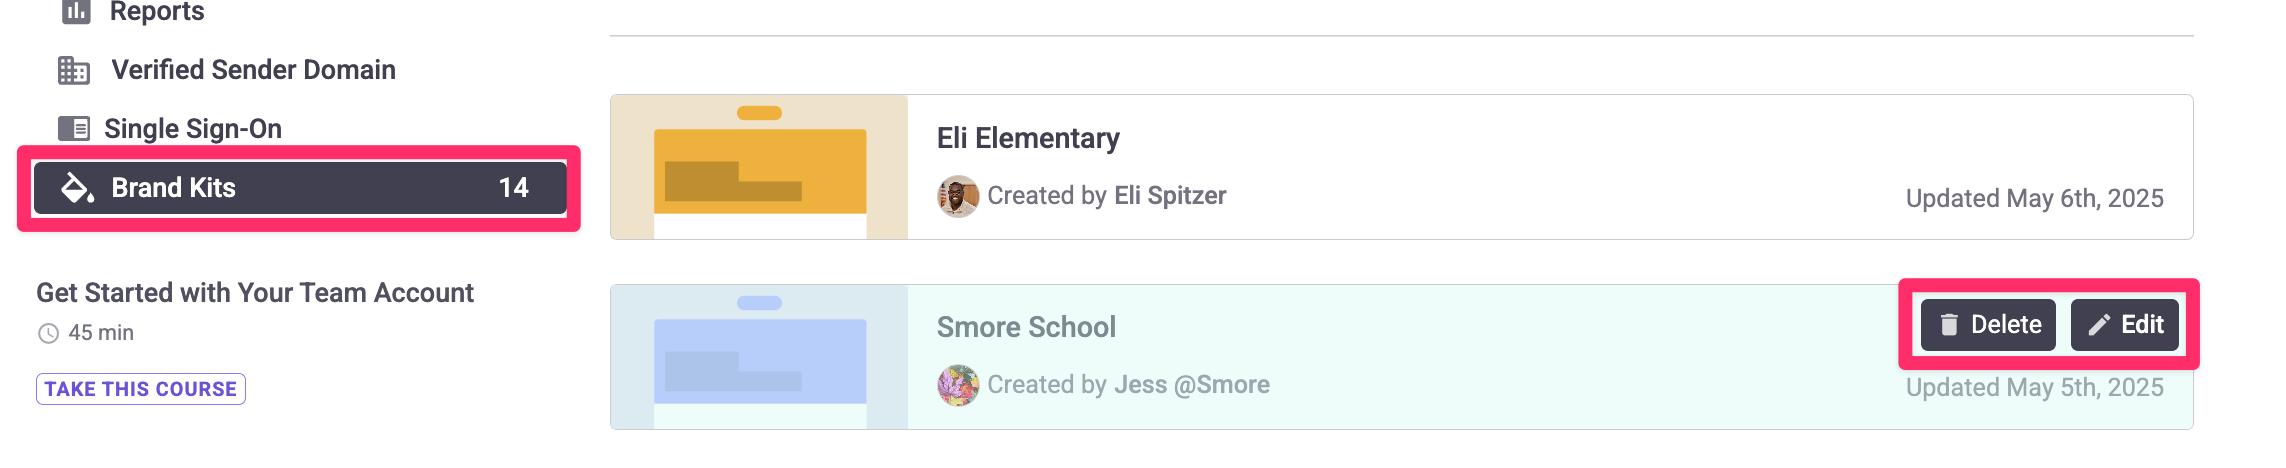2286x468 pixels.
Task: Click the Single Sign-On sidebar icon
Action: [74, 129]
